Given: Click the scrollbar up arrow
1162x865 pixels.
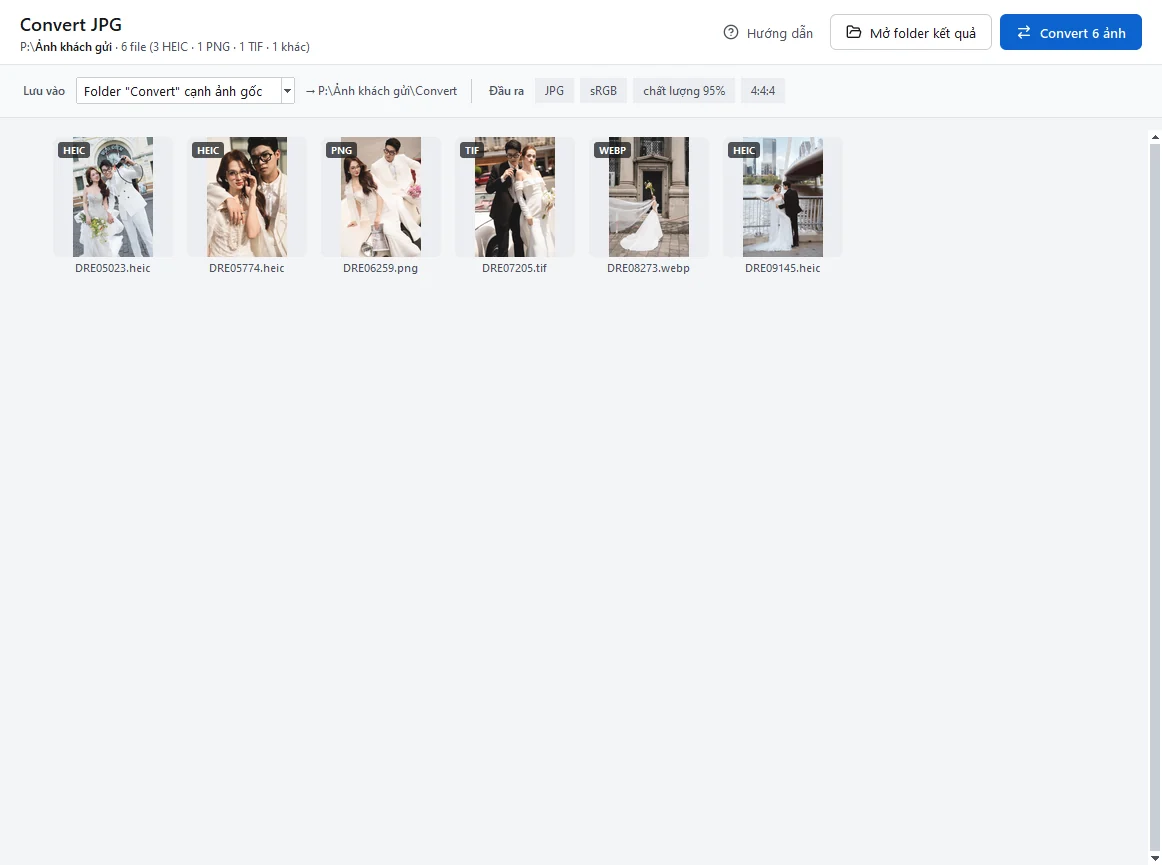Looking at the screenshot, I should tap(1155, 137).
